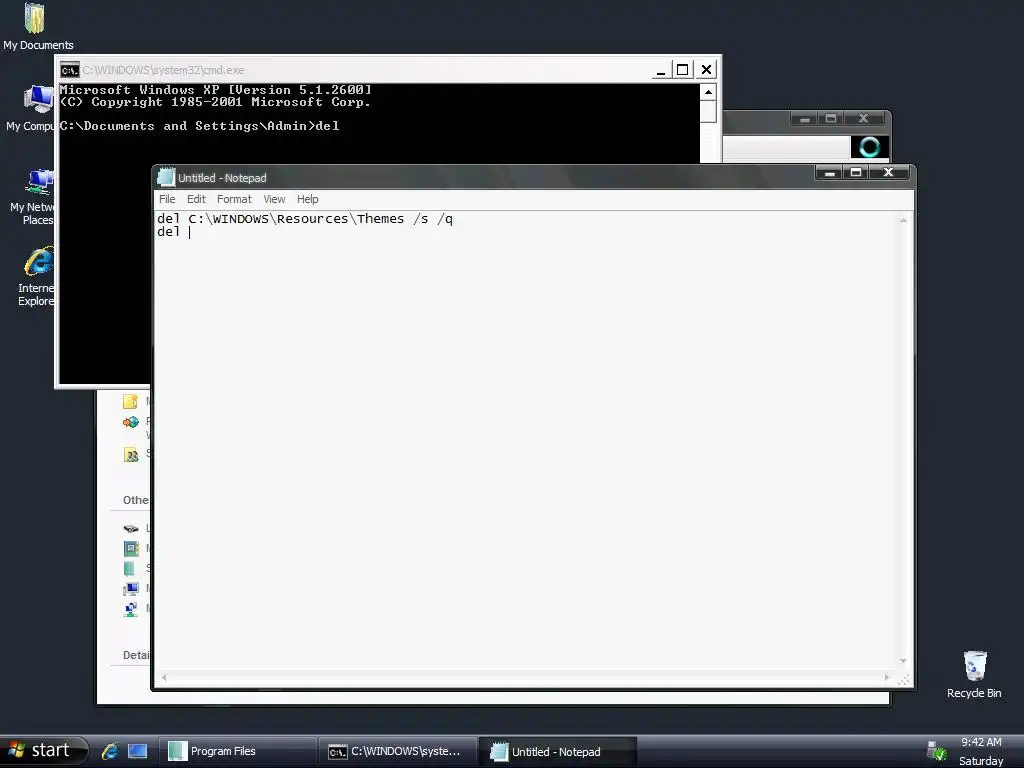Click the cmd.exe title bar icon
The width and height of the screenshot is (1024, 768).
(x=69, y=70)
